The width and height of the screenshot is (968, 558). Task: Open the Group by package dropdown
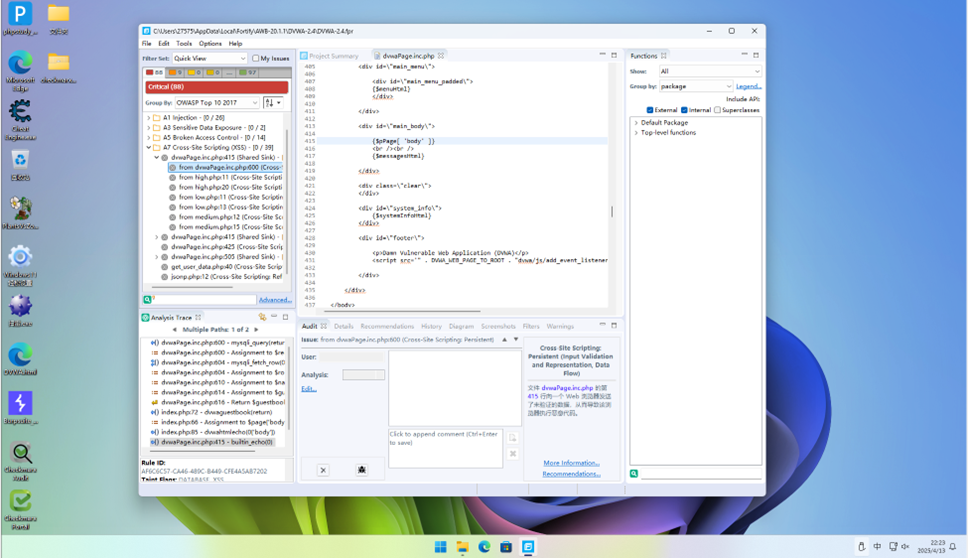(696, 86)
